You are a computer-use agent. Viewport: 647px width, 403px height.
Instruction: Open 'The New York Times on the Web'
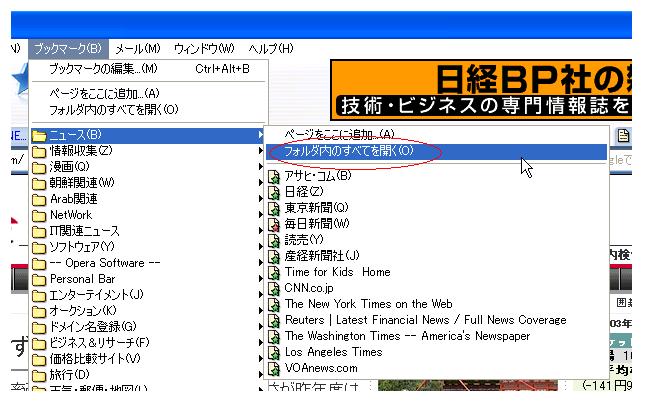pyautogui.click(x=368, y=304)
